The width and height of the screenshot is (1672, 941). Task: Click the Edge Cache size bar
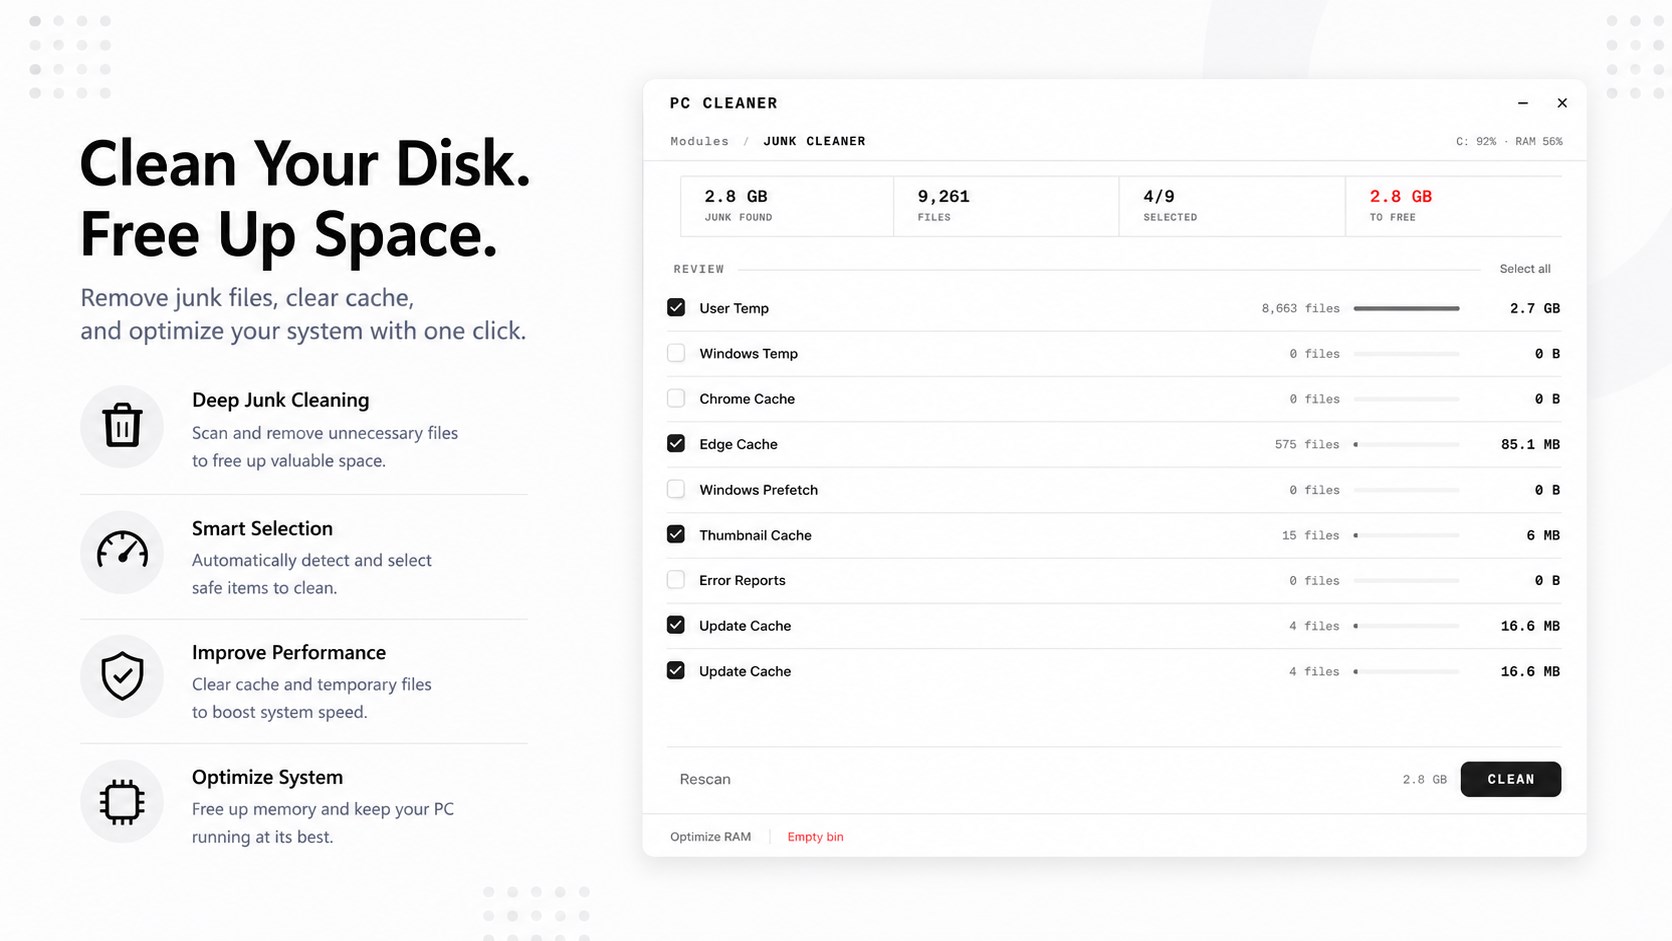pyautogui.click(x=1406, y=444)
